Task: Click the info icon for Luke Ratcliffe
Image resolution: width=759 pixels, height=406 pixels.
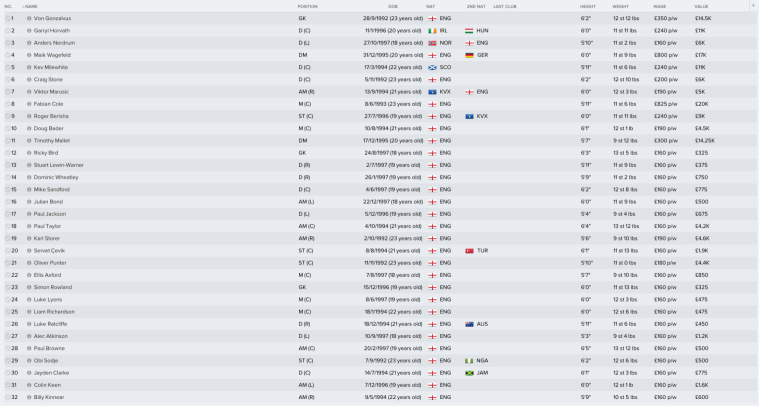Action: (29, 323)
